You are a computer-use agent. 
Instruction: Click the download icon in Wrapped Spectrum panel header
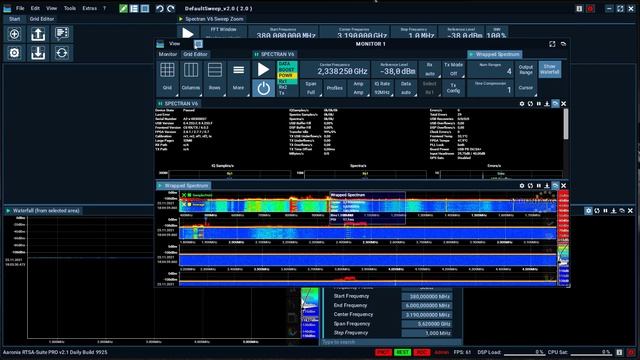point(547,185)
